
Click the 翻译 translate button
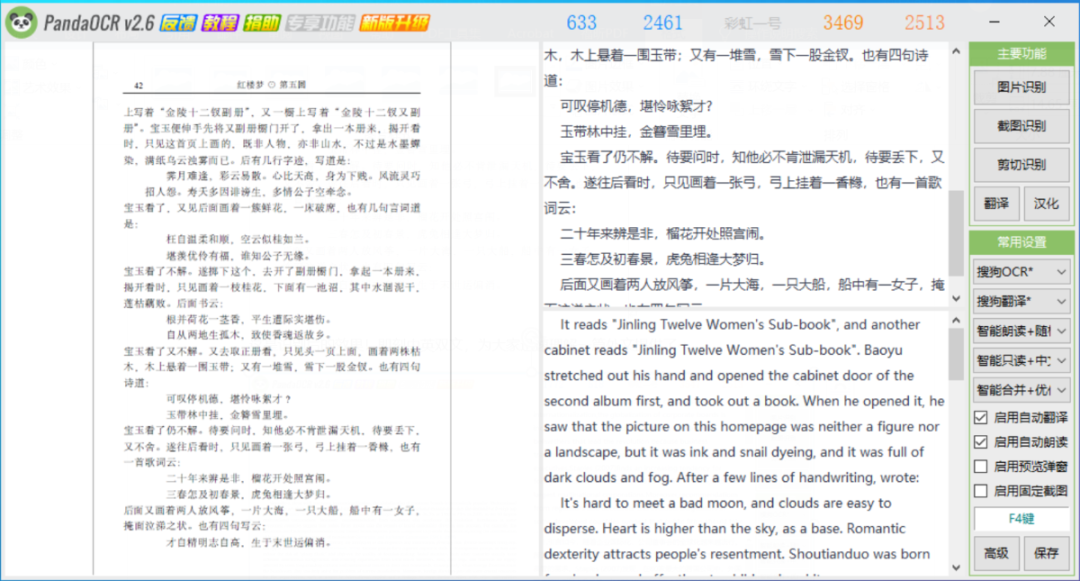996,204
